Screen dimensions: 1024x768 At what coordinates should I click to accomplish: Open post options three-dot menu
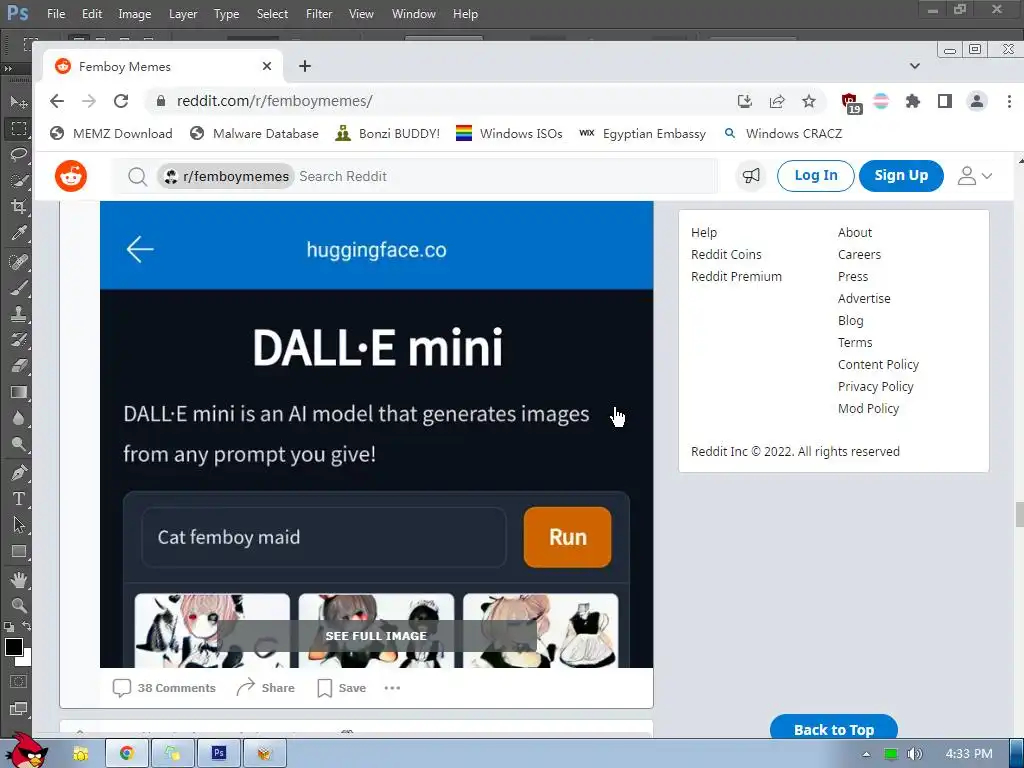pos(392,688)
